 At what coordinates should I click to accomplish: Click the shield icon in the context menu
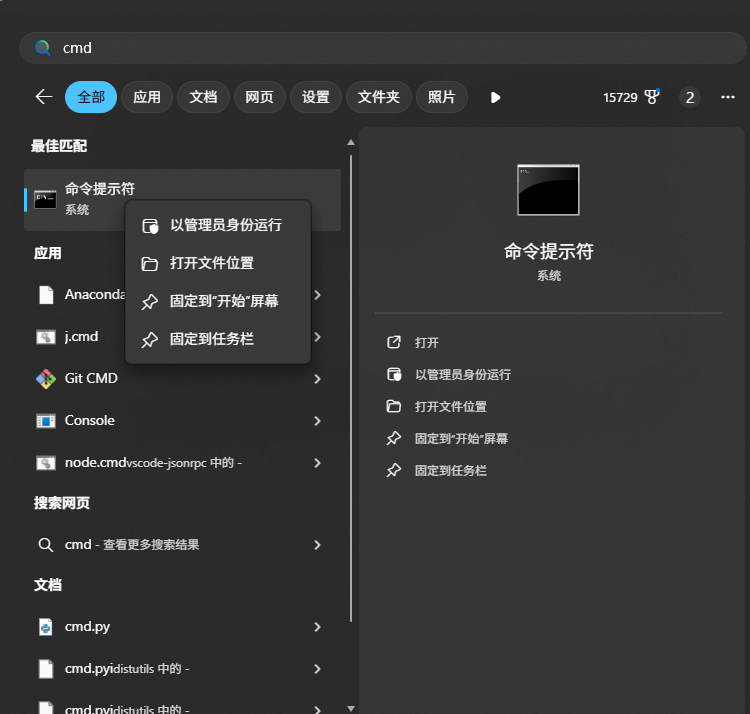tap(150, 225)
